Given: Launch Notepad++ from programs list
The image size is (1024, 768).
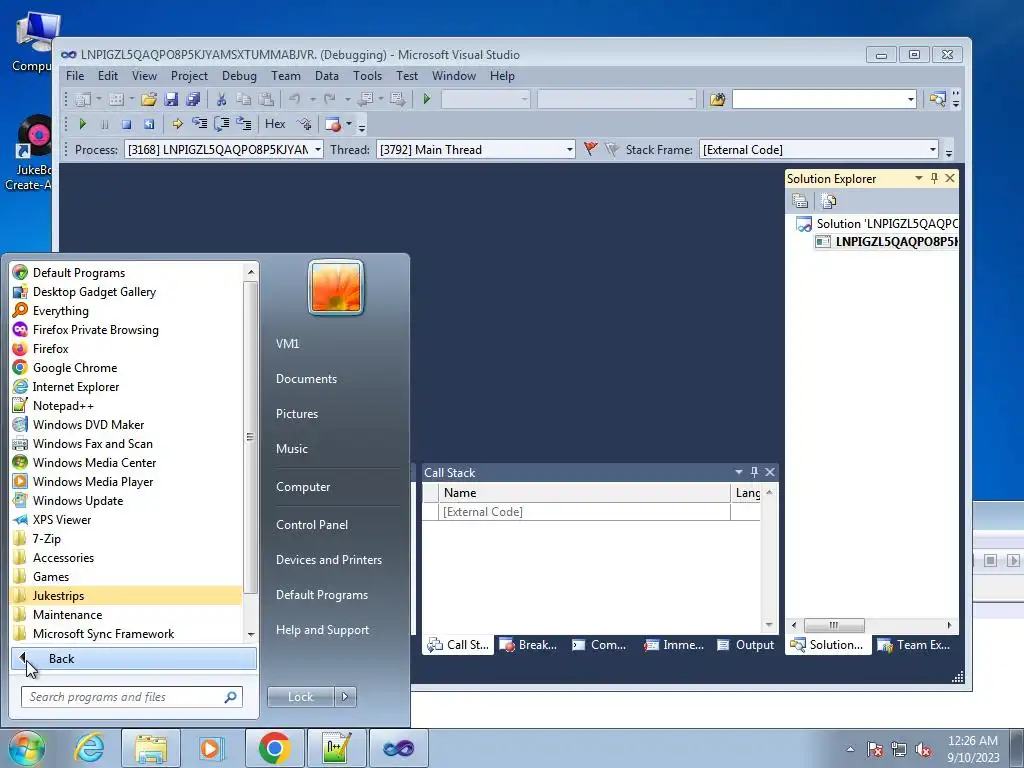Looking at the screenshot, I should pyautogui.click(x=127, y=406).
